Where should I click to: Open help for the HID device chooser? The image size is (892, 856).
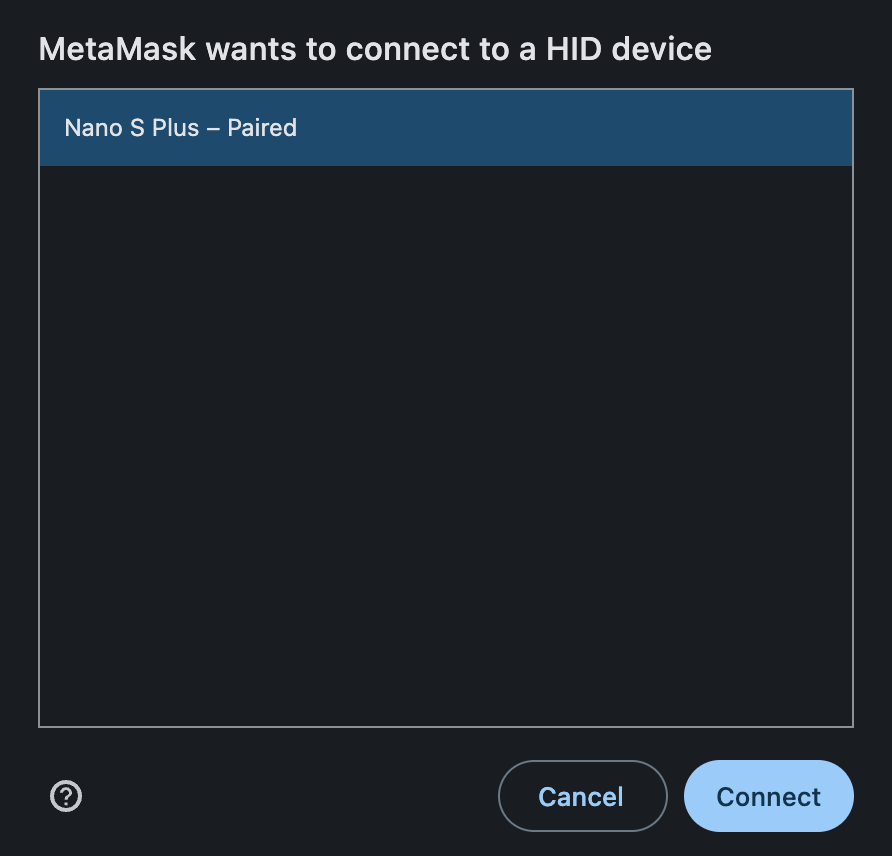pos(66,796)
